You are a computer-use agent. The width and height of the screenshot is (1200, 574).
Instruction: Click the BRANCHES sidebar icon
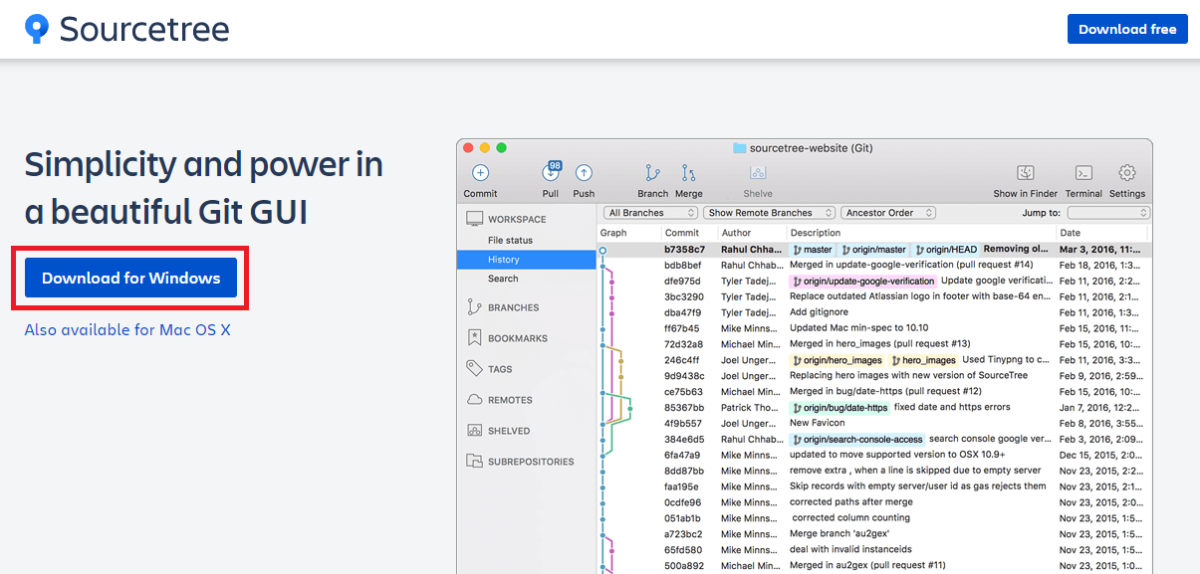click(x=474, y=308)
